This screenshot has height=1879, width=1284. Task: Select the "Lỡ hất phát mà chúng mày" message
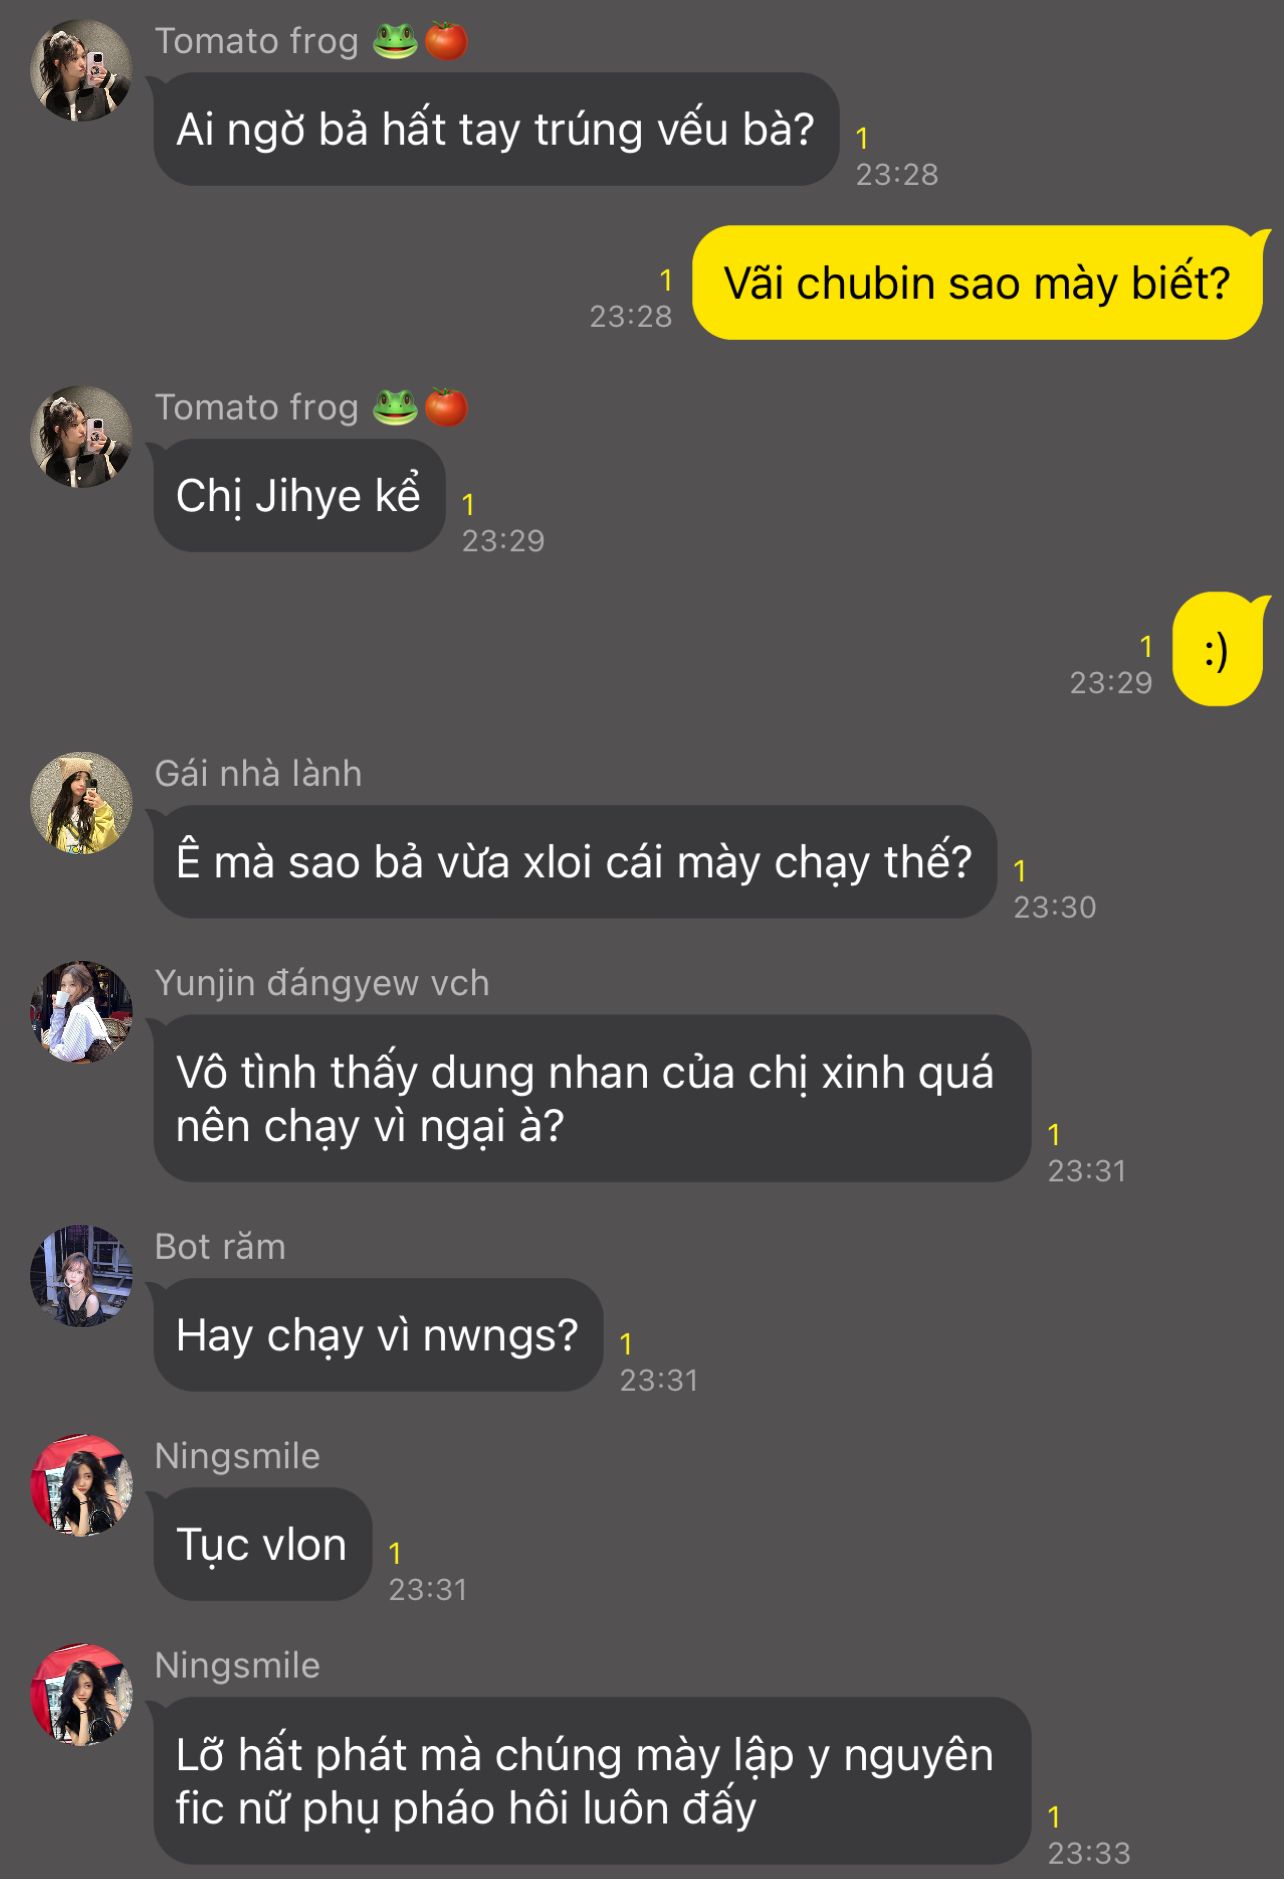click(592, 1781)
